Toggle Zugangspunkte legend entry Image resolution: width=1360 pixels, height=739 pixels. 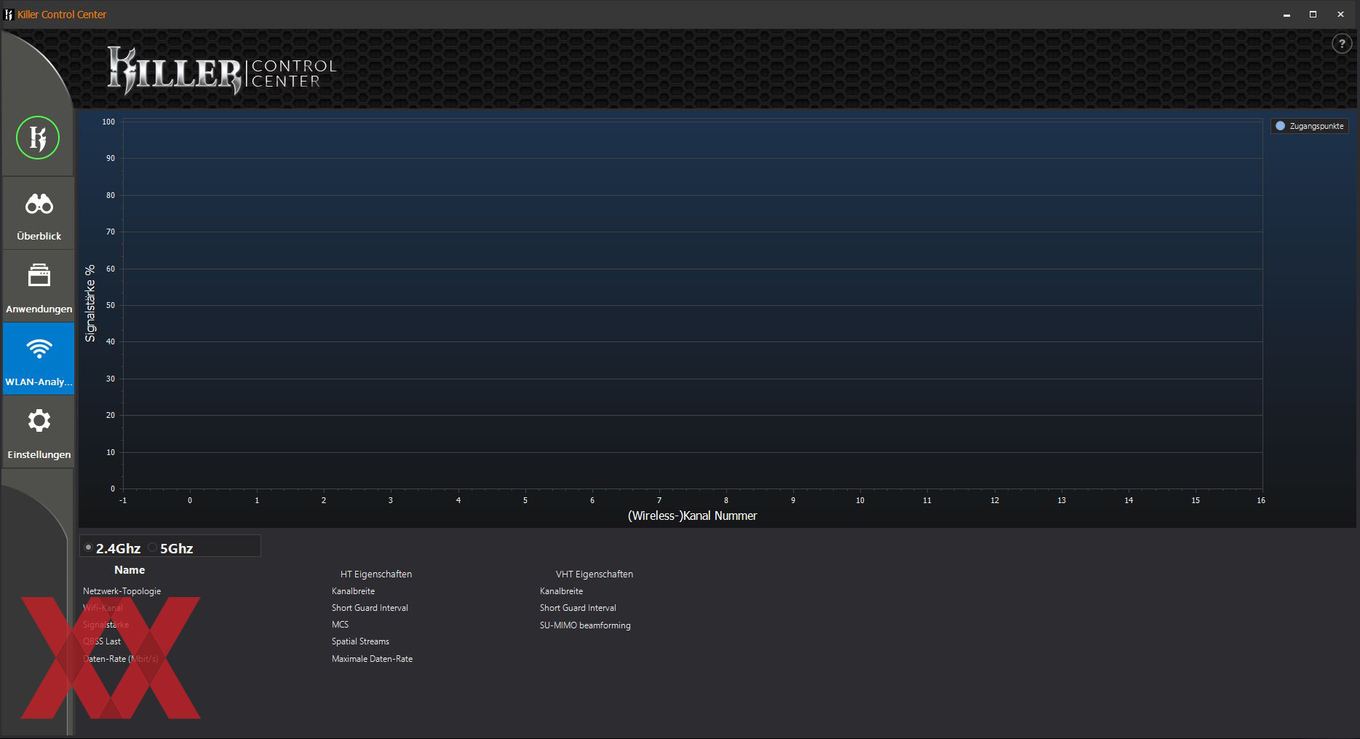(1309, 126)
